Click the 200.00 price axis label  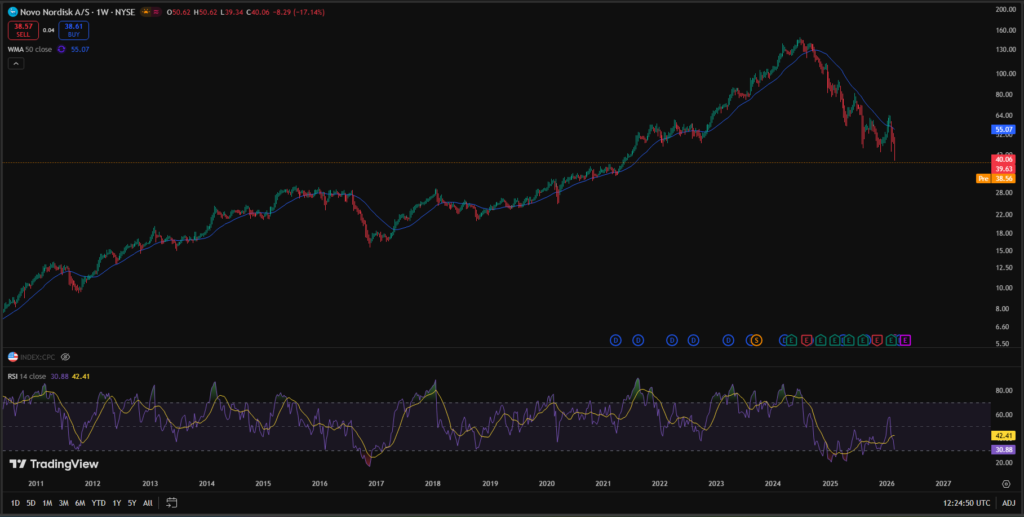pos(1005,10)
